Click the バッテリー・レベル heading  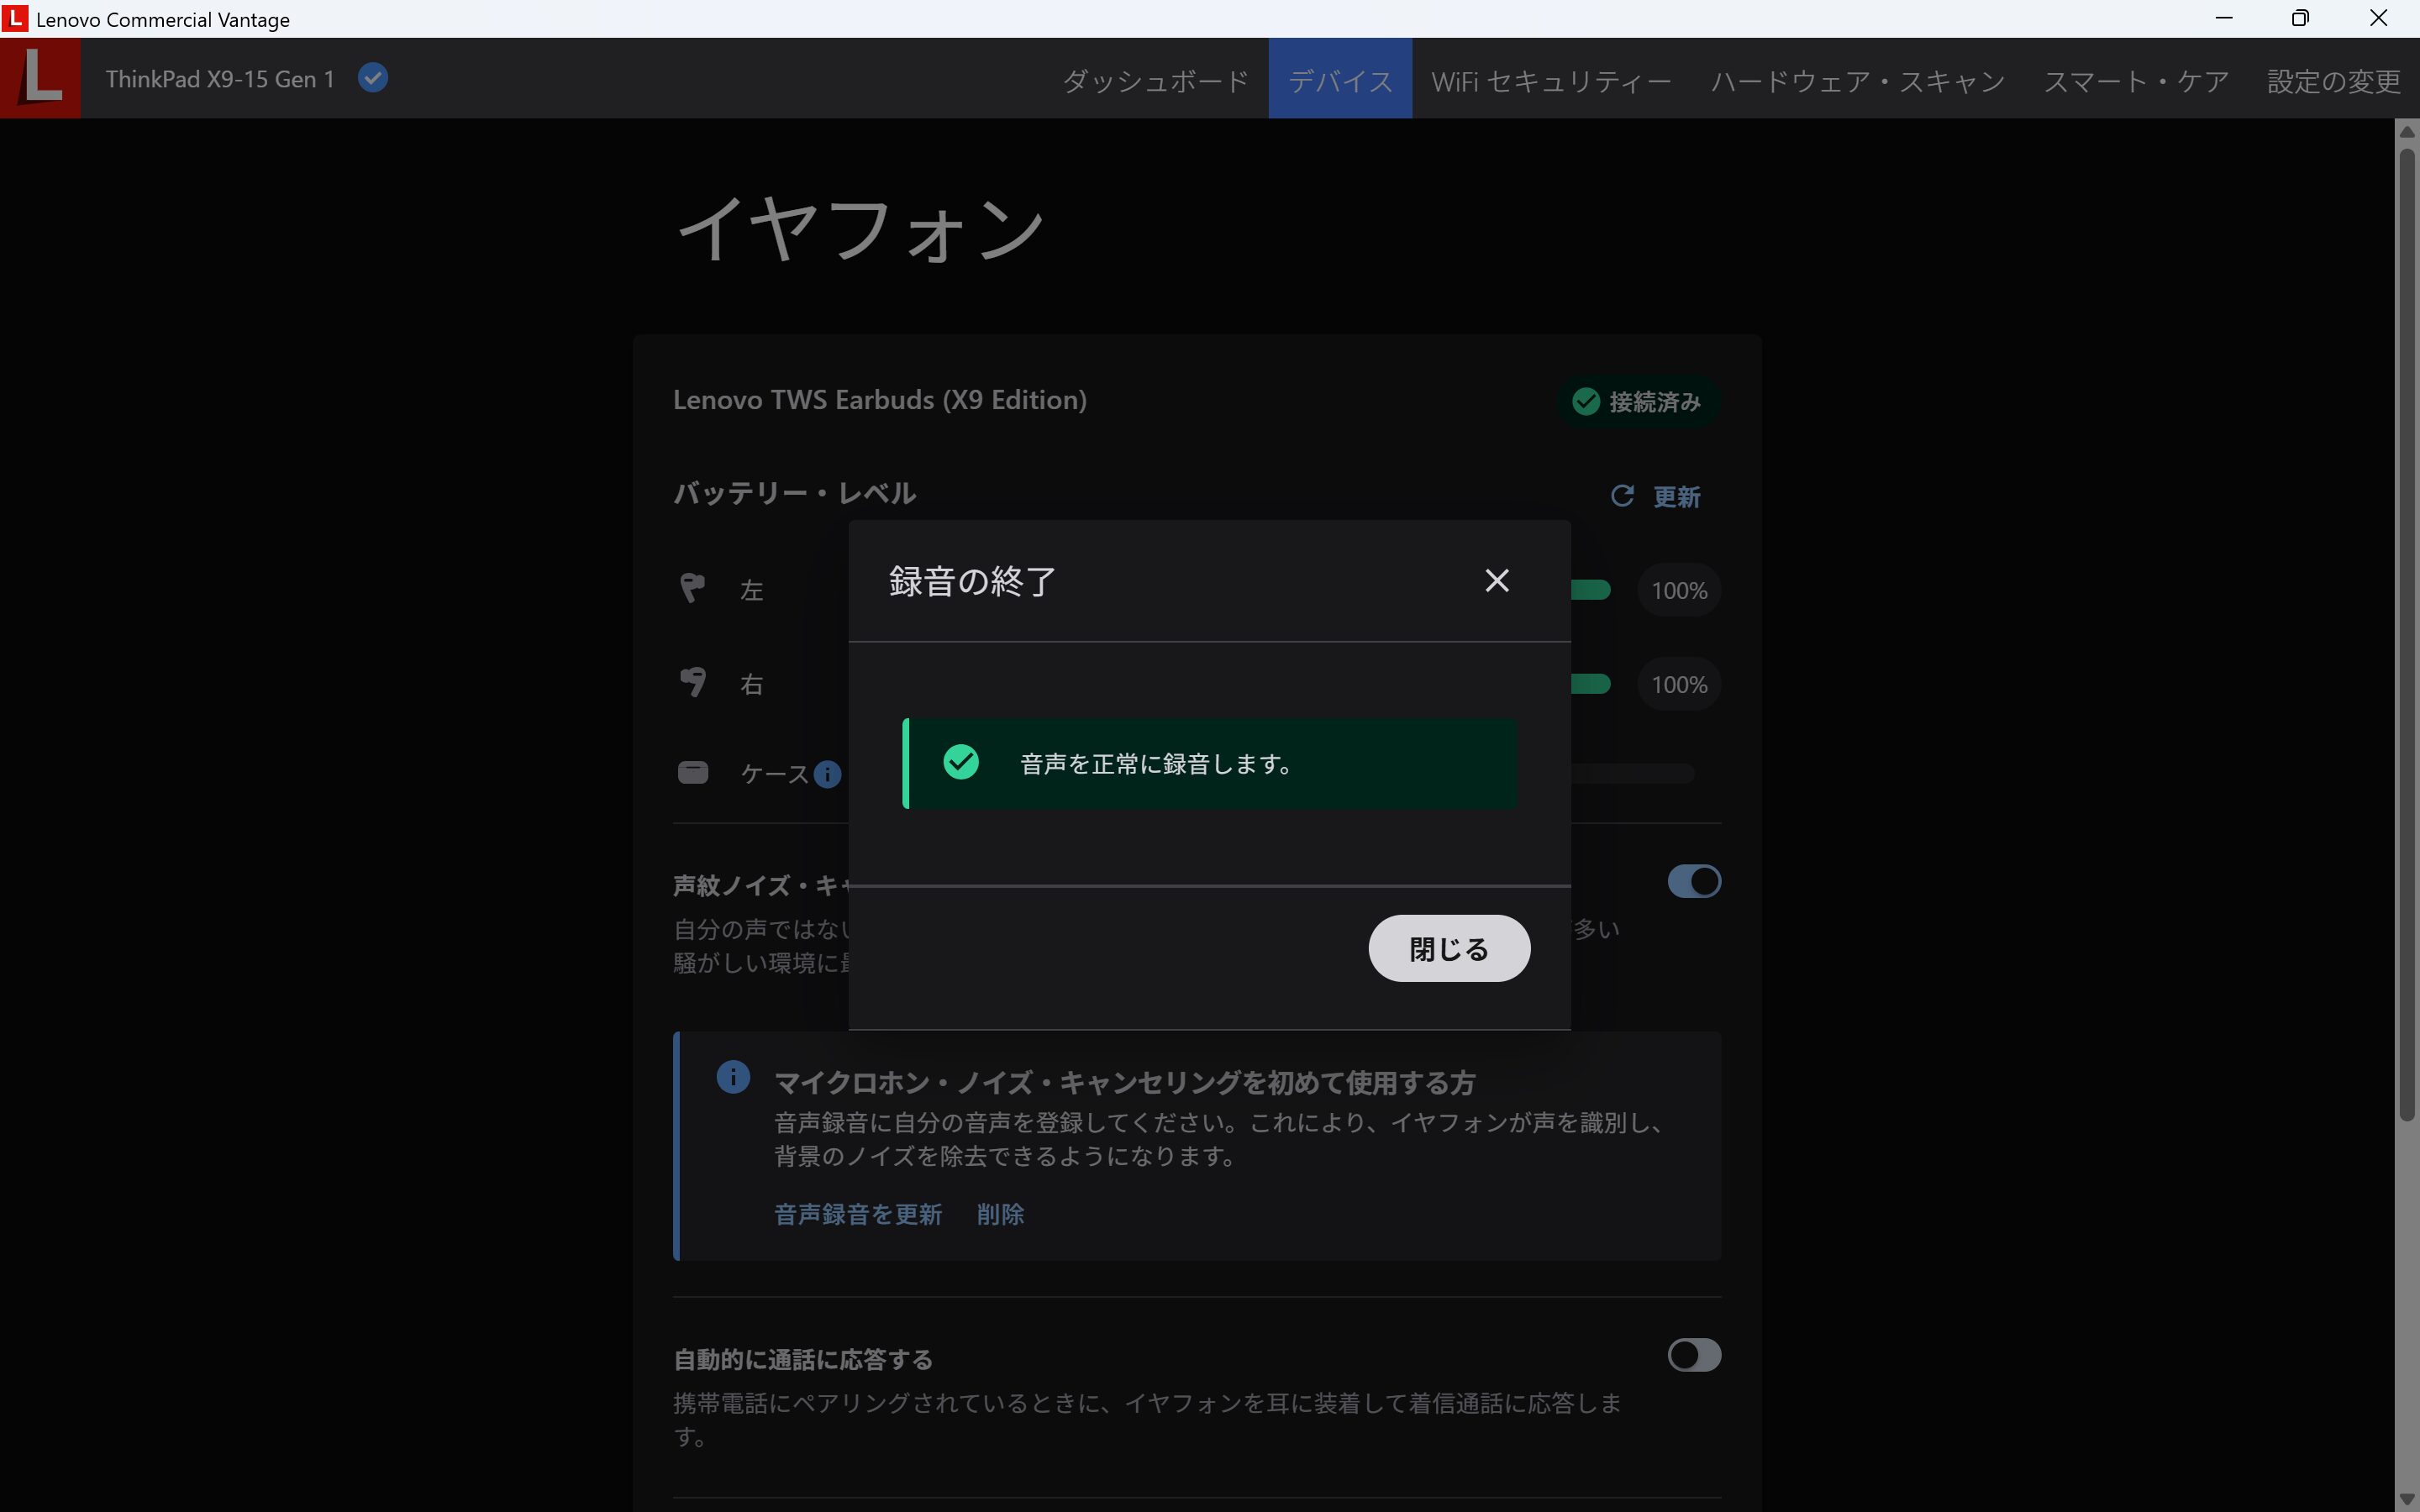coord(794,493)
